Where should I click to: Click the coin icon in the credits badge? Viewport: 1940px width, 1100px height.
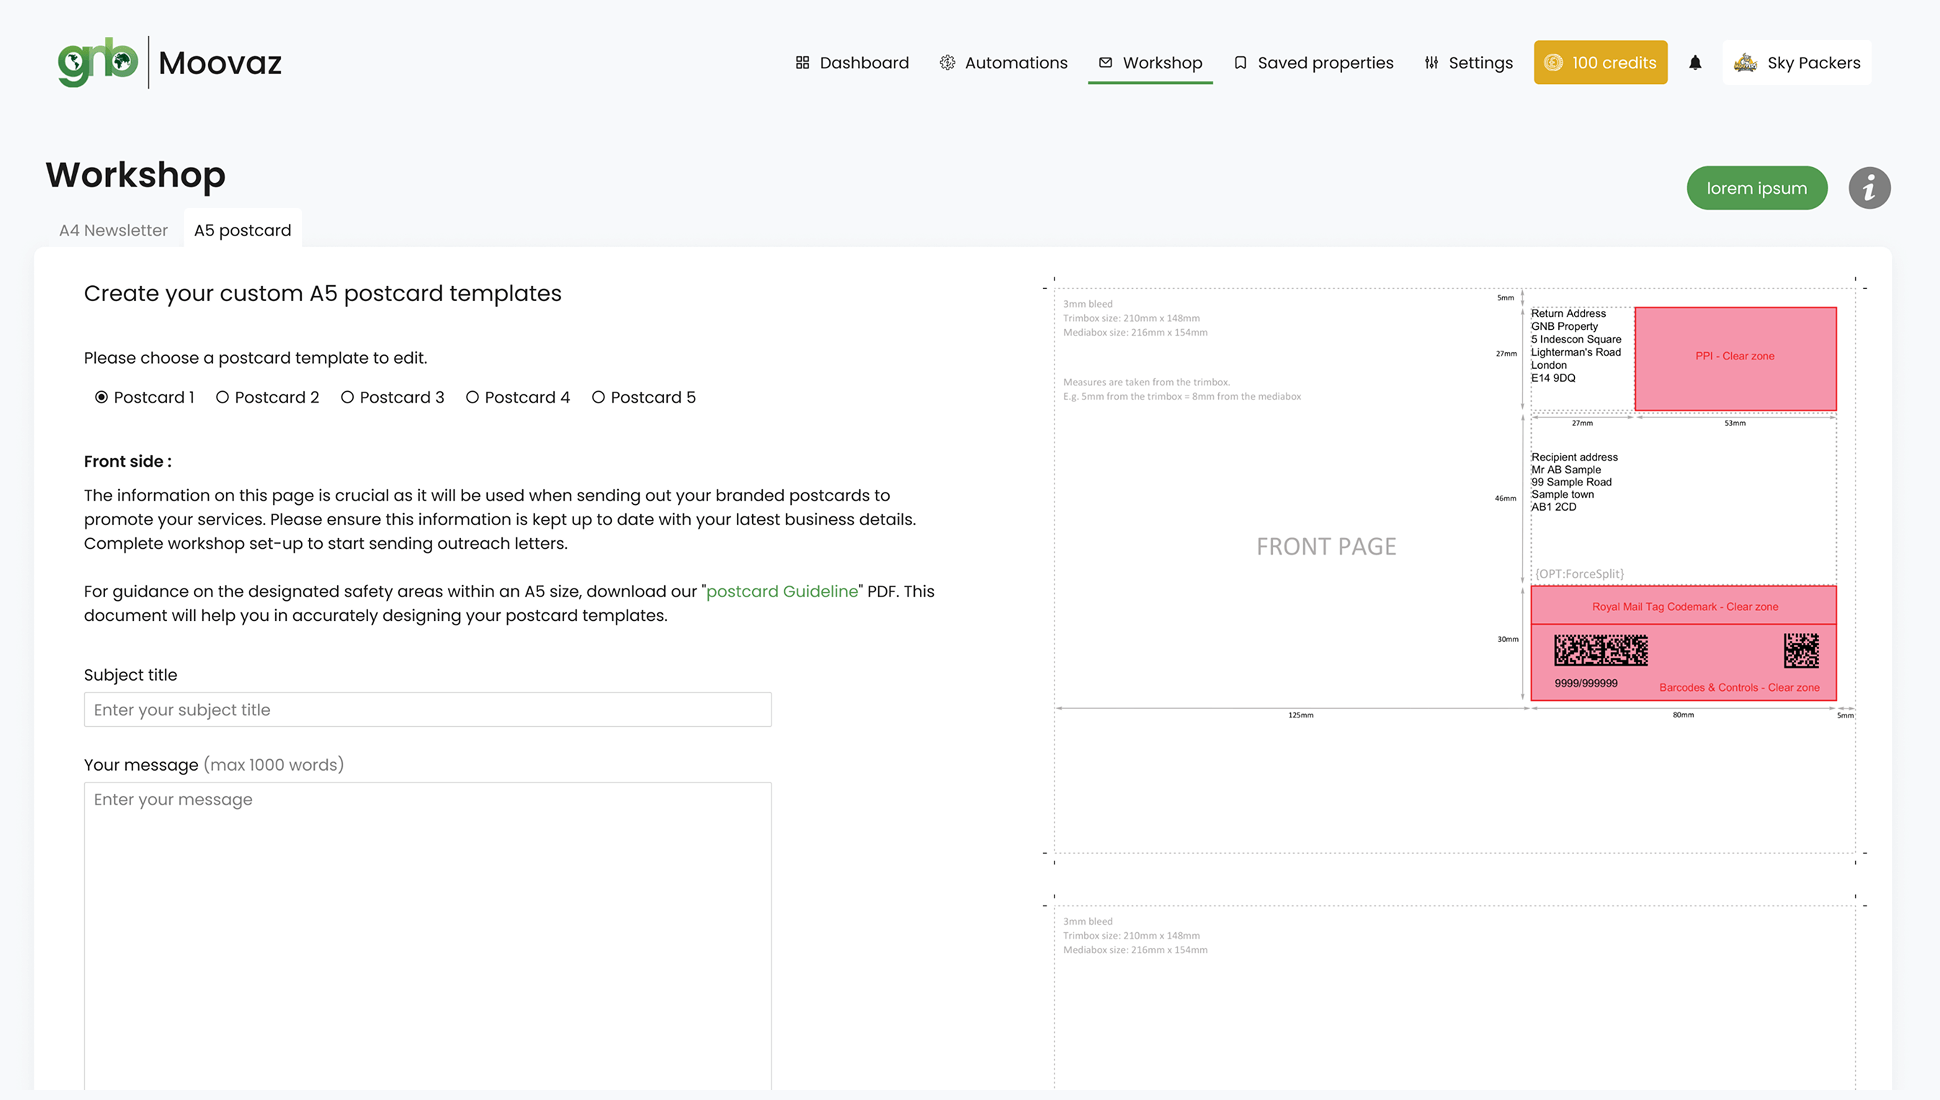(1553, 63)
